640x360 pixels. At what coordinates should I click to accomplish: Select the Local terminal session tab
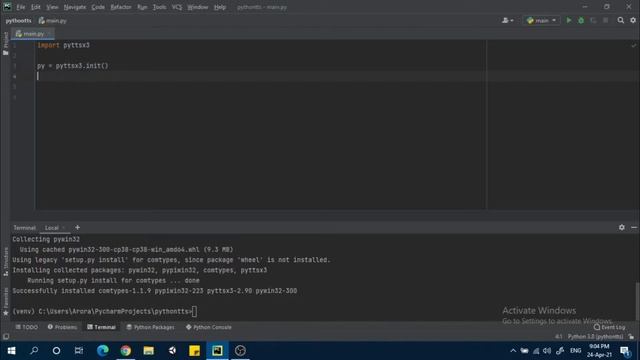point(52,228)
